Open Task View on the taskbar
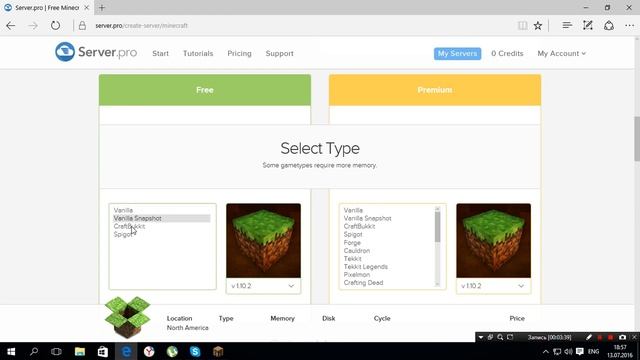Viewport: 640px width, 360px height. tap(56, 351)
